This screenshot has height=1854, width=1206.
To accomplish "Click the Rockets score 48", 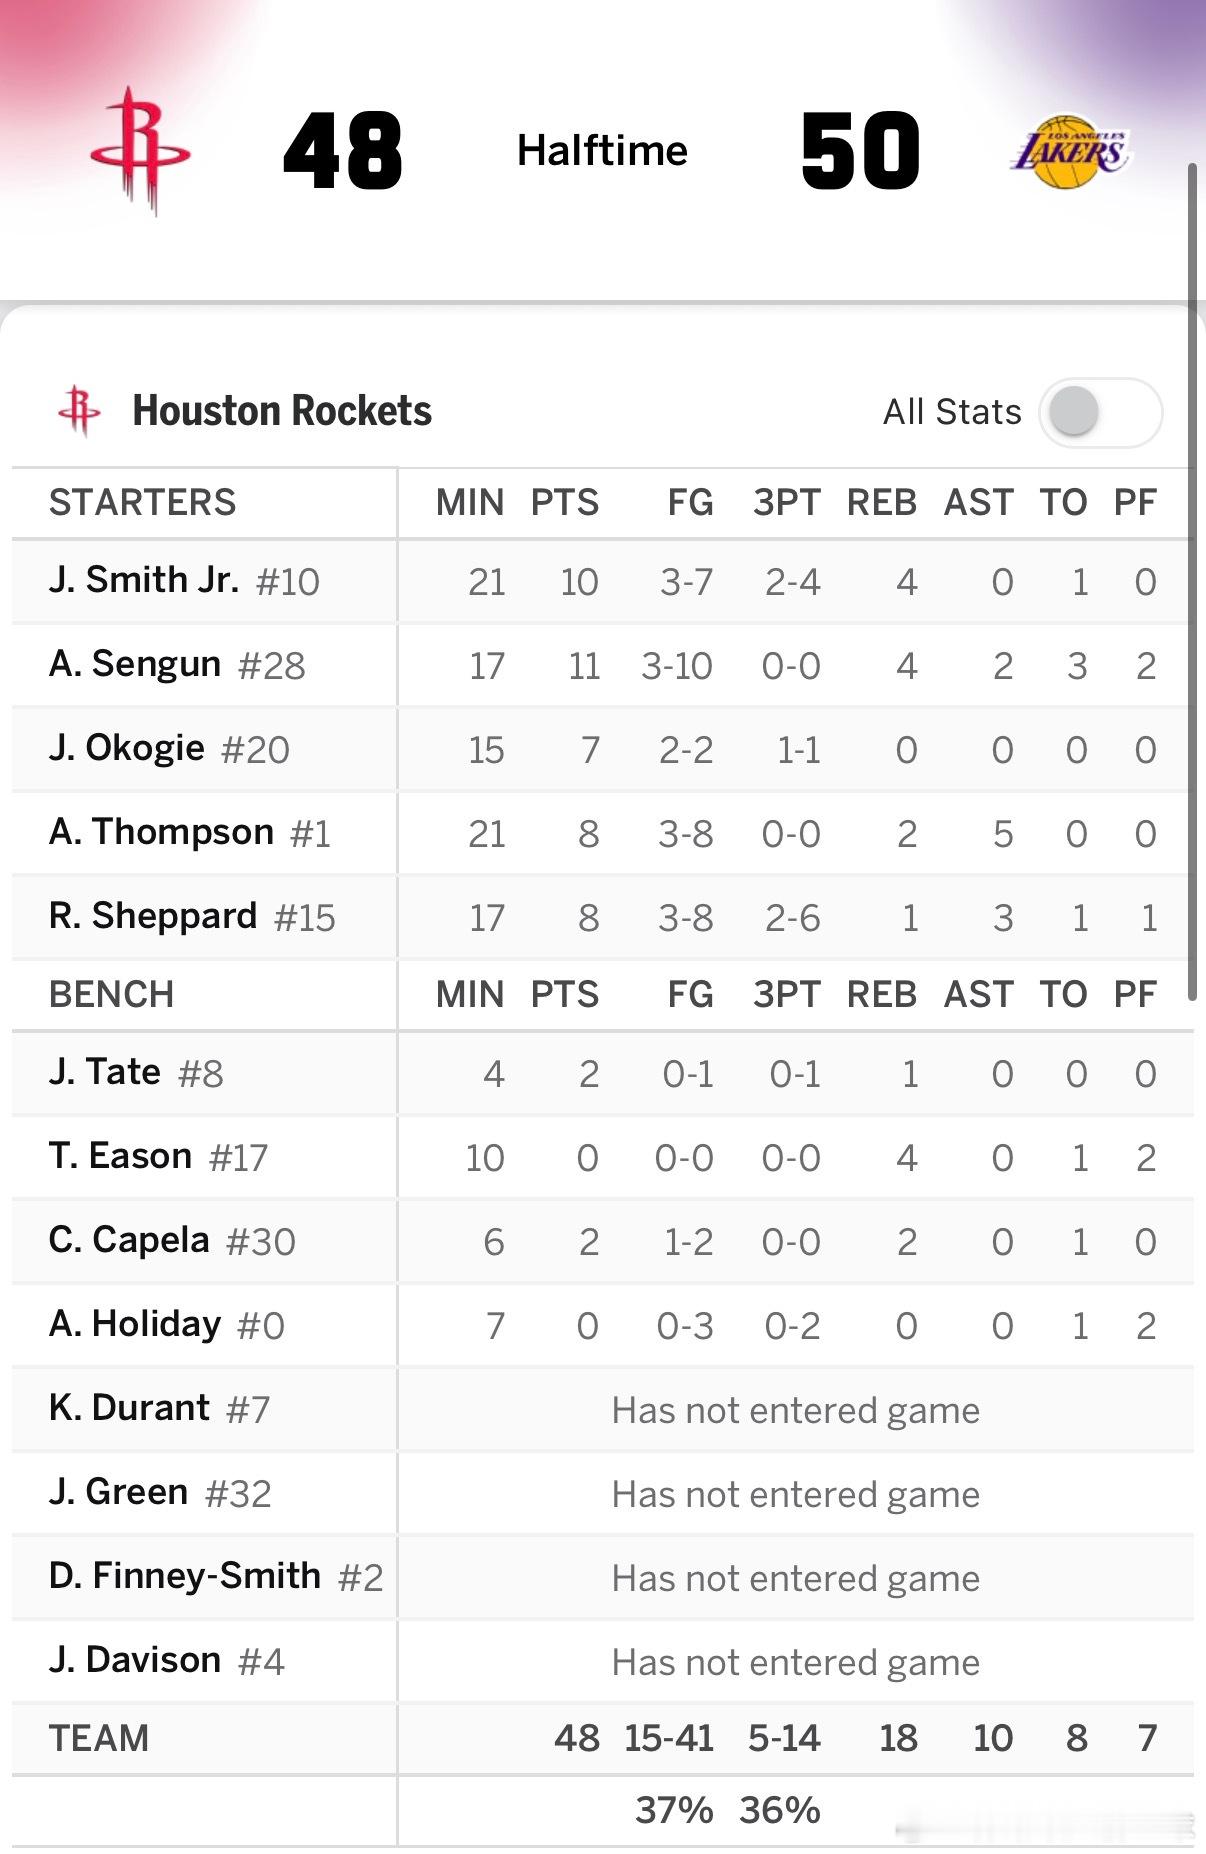I will click(x=342, y=151).
